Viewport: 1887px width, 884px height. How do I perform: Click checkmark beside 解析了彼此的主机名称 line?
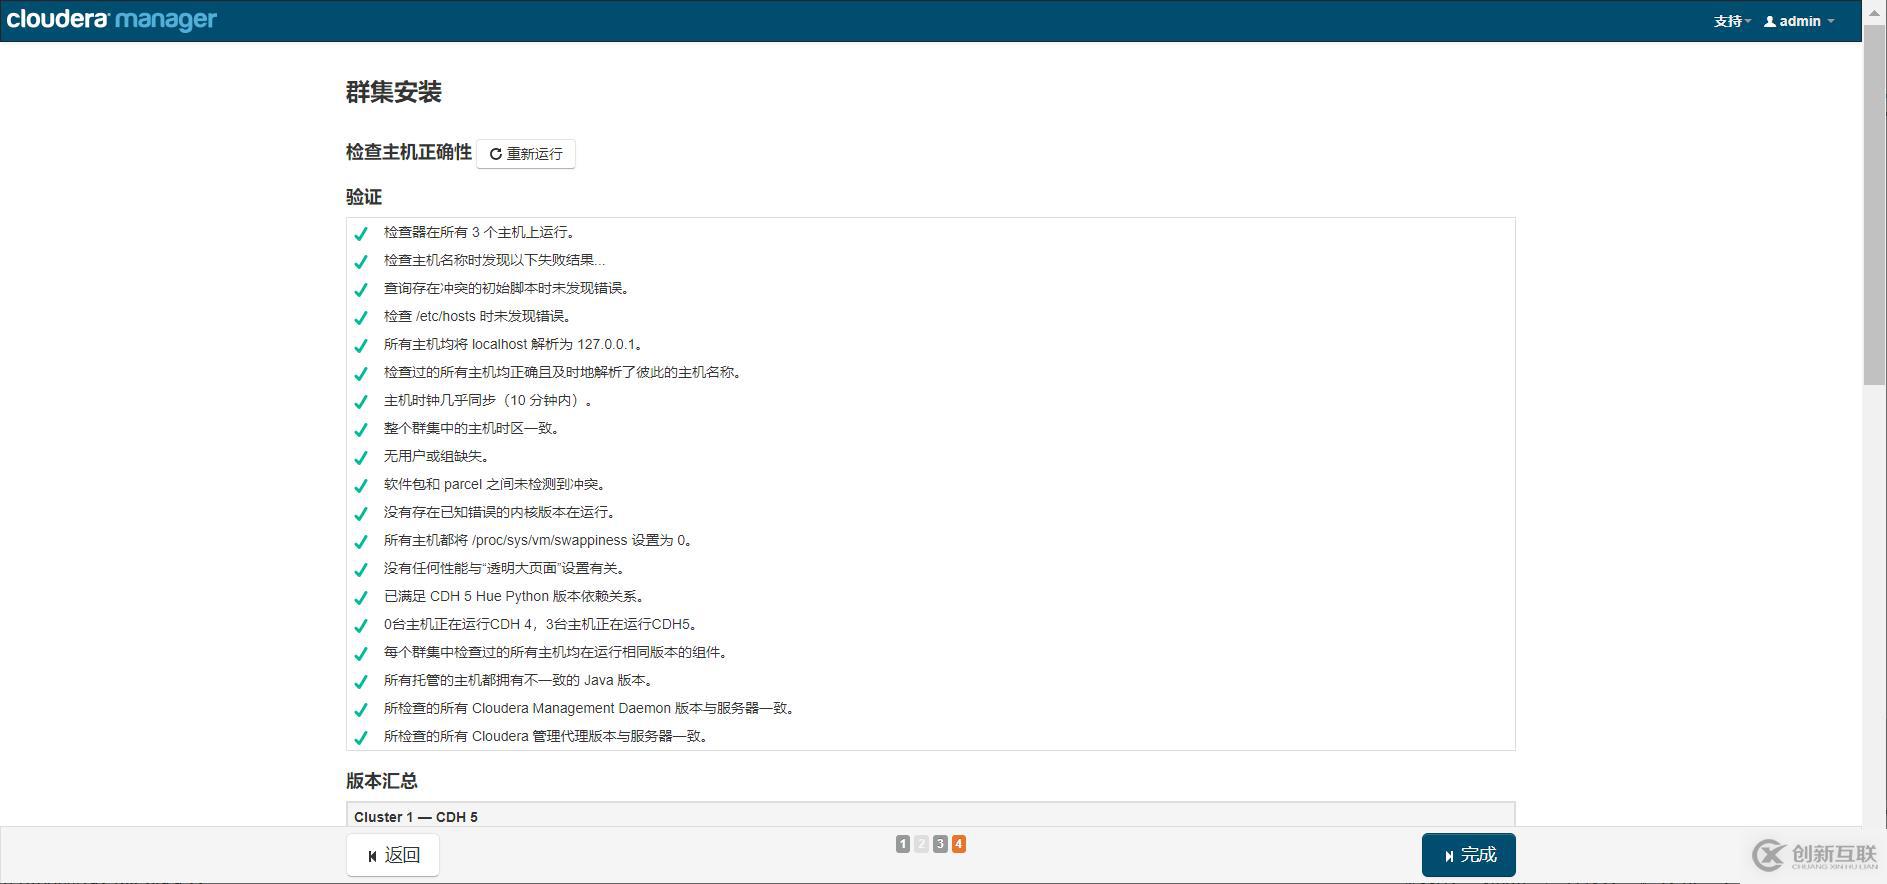pos(361,373)
